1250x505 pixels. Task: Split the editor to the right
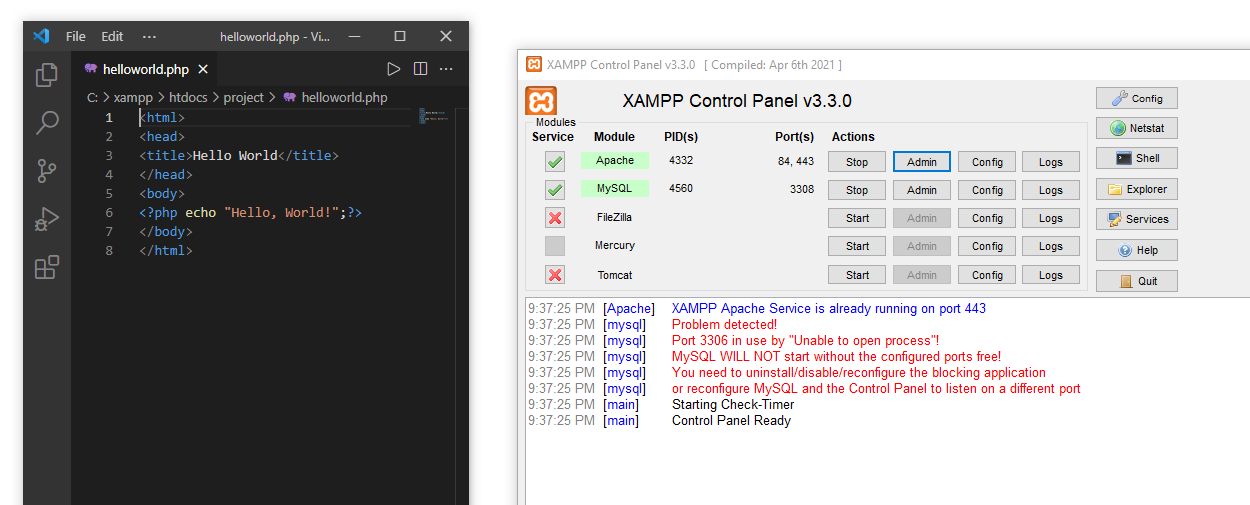click(x=420, y=69)
